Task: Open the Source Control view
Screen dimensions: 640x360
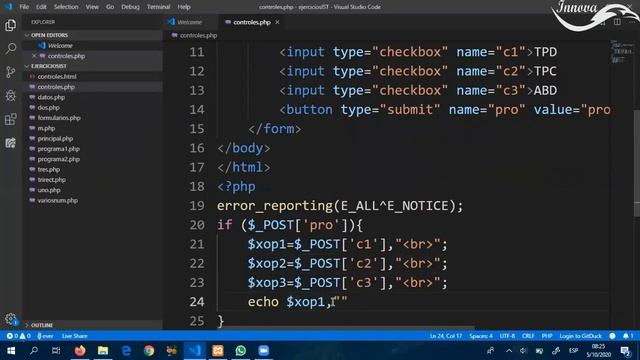Action: point(11,72)
